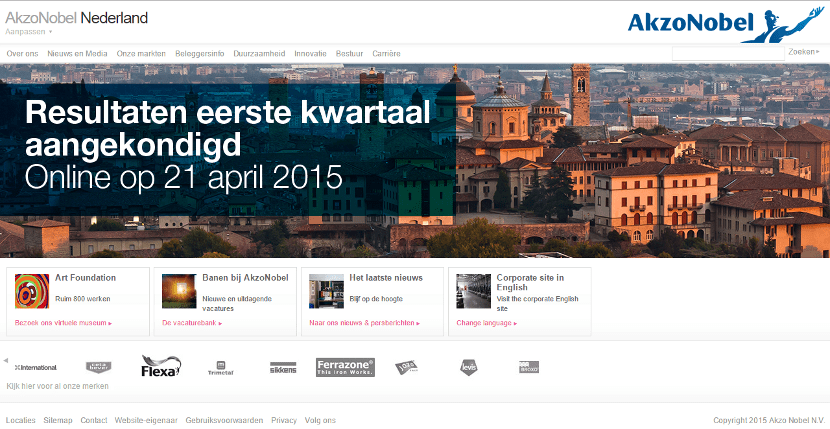Open the Corporate site in English thumbnail
This screenshot has height=429, width=830.
click(x=473, y=291)
